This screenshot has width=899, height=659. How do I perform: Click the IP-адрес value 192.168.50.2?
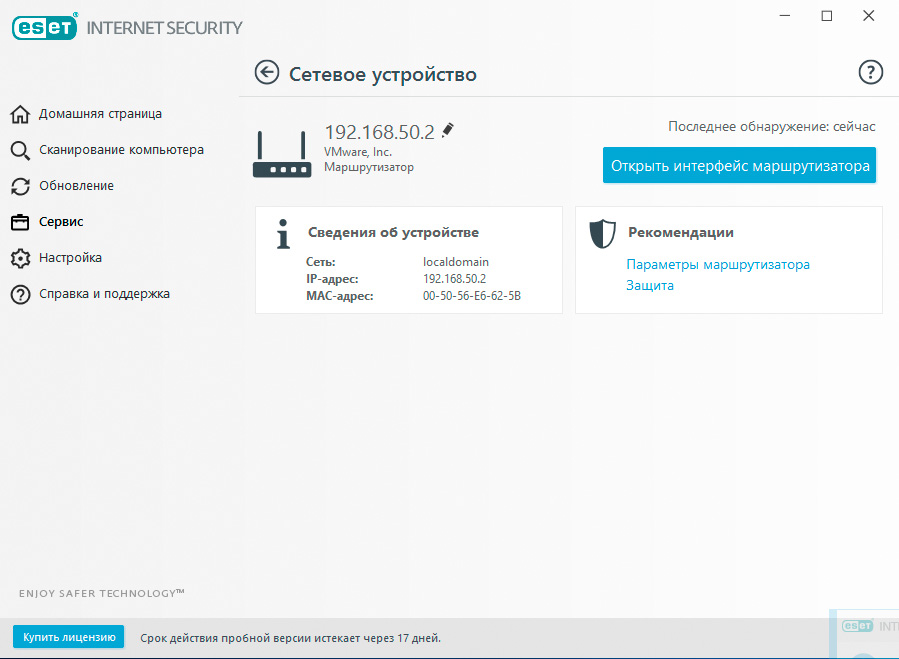click(455, 279)
